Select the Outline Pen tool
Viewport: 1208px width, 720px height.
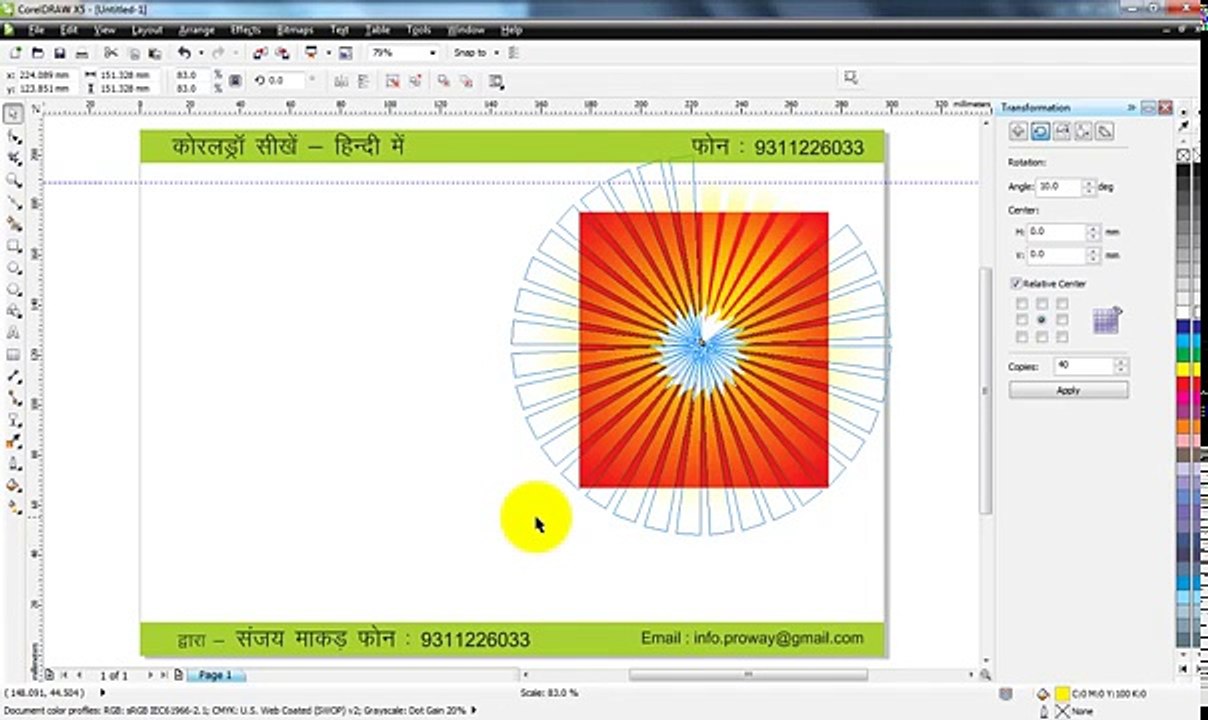pyautogui.click(x=14, y=464)
